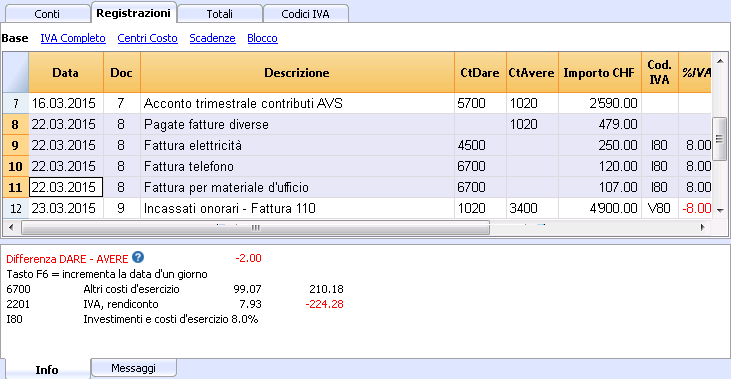Click code I80 in the info panel
Viewport: 731px width, 379px height.
coord(14,319)
